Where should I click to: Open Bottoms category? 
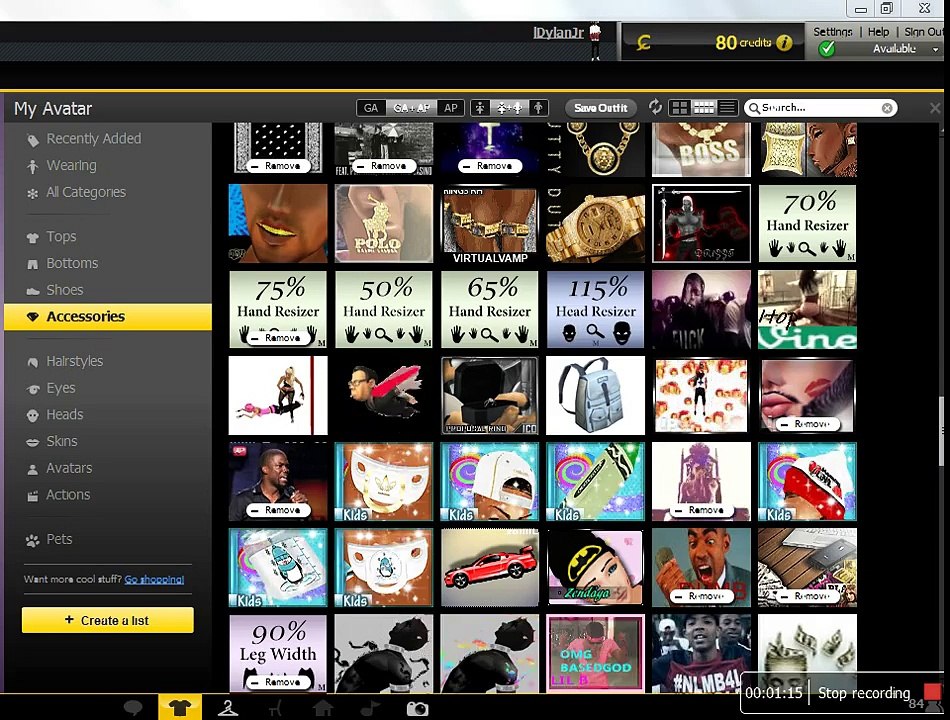[71, 263]
